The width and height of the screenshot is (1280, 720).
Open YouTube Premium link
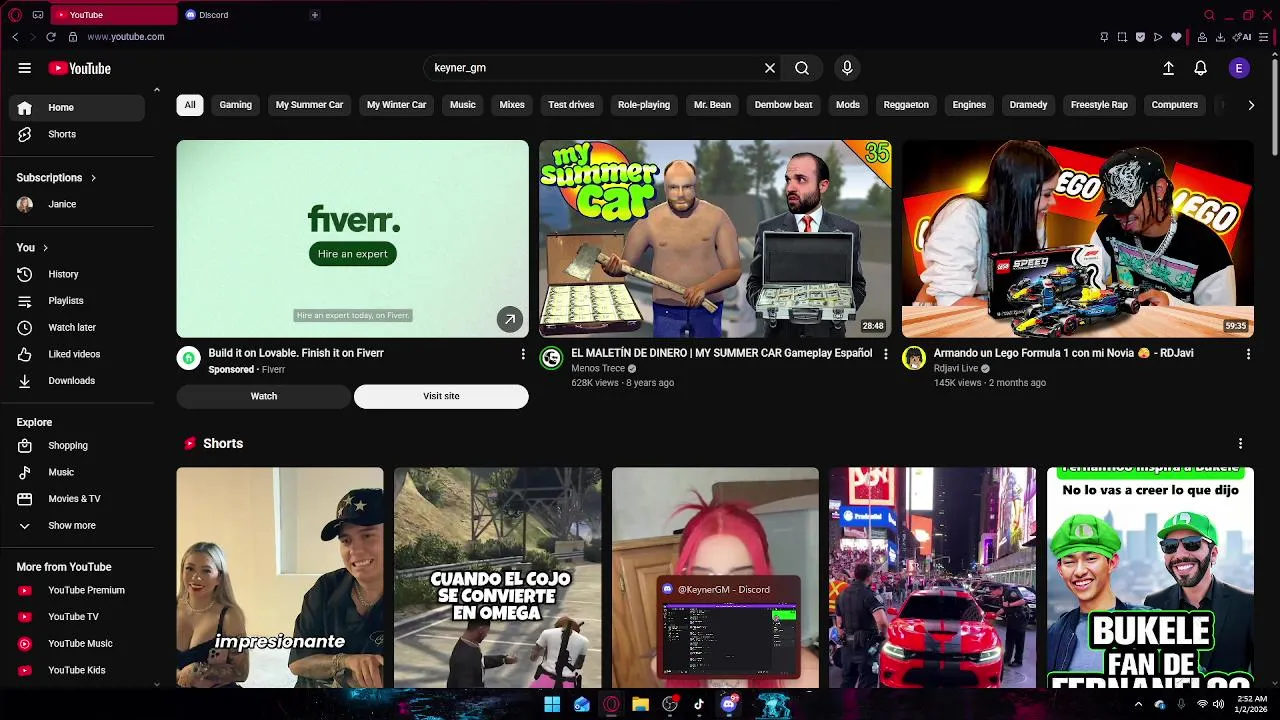pos(76,590)
